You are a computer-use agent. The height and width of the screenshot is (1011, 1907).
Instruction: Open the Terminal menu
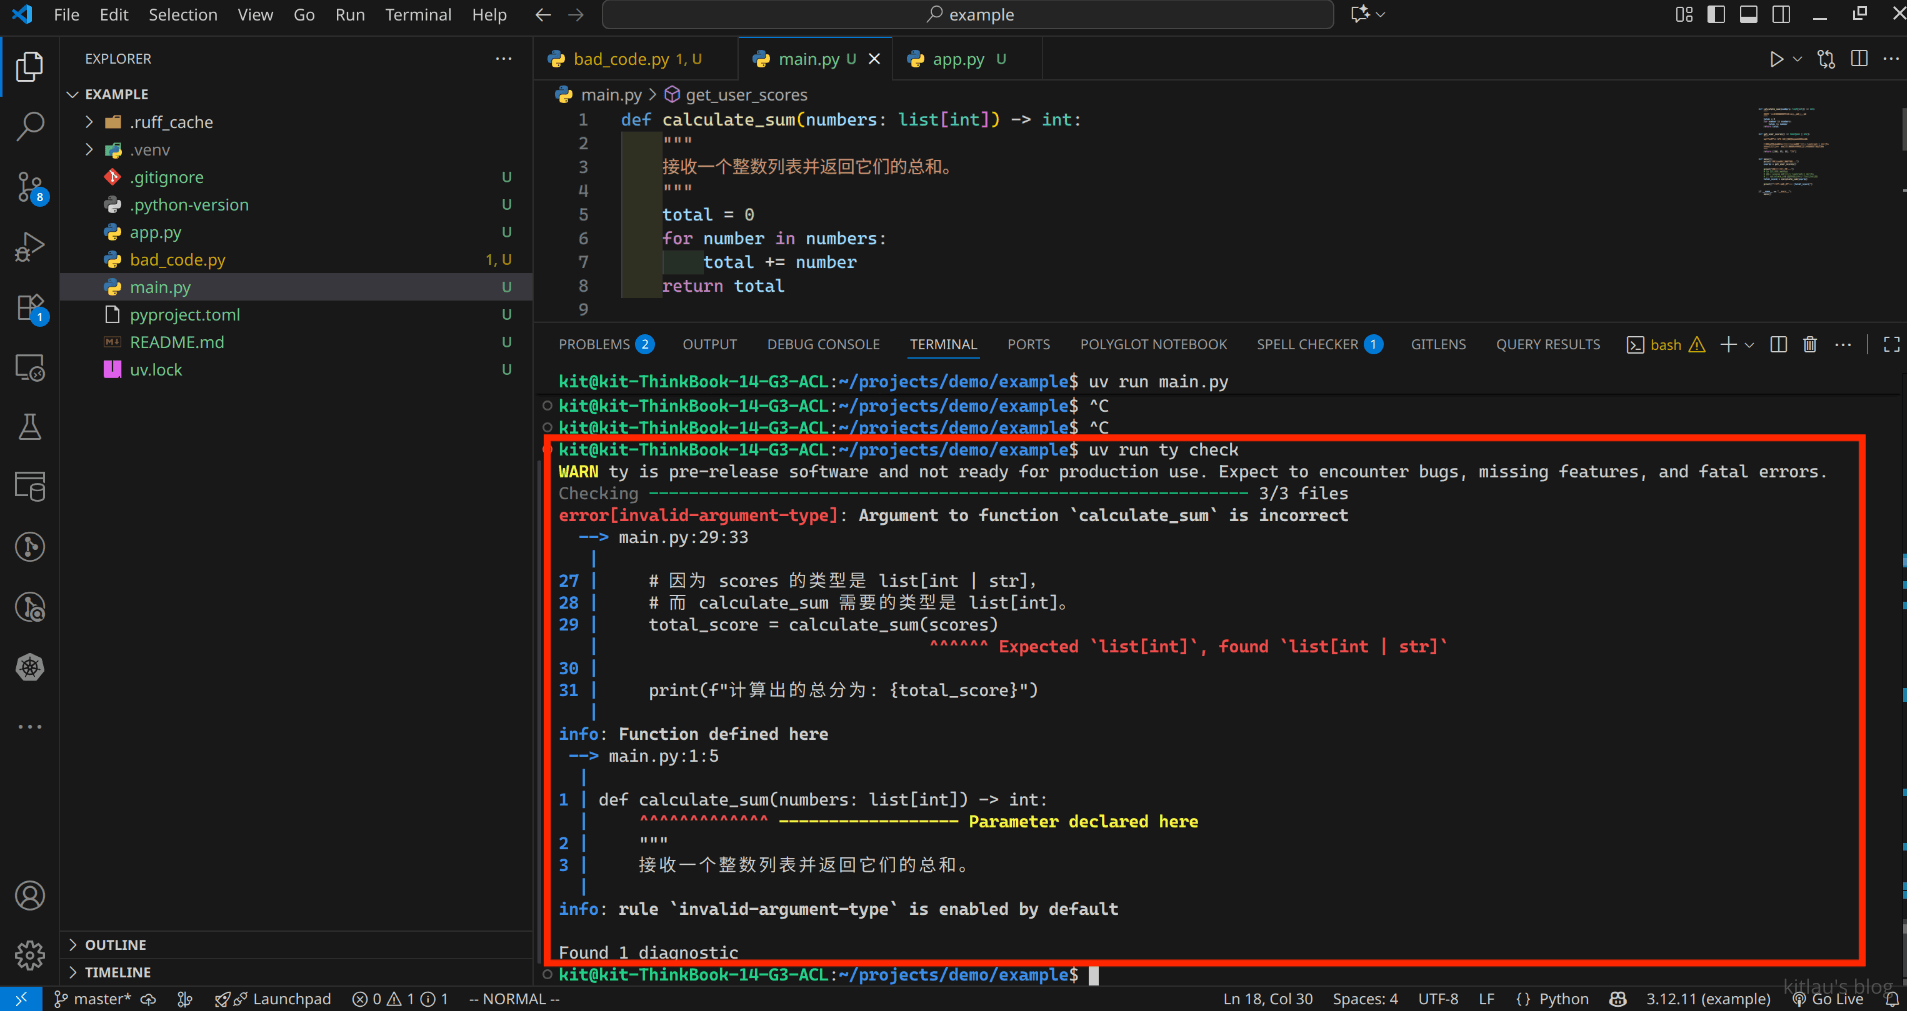point(418,15)
